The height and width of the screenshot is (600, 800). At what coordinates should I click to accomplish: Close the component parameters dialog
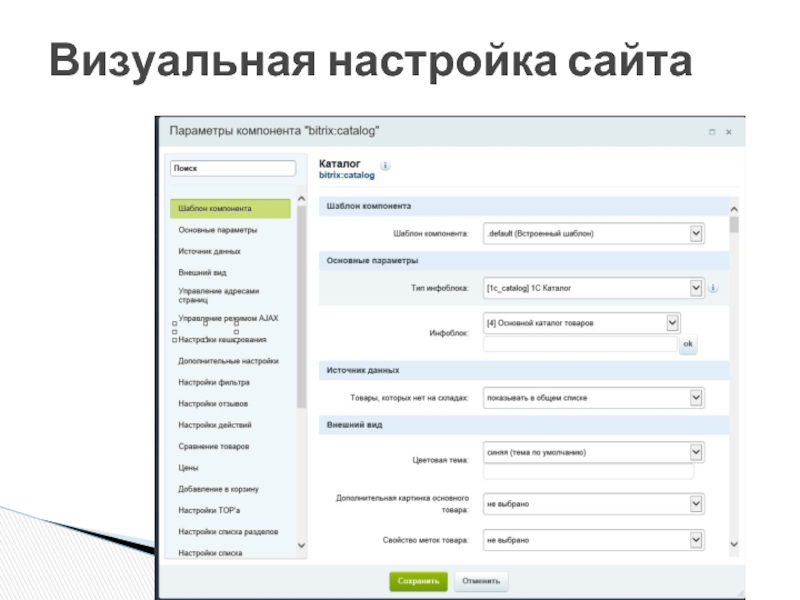pos(729,132)
